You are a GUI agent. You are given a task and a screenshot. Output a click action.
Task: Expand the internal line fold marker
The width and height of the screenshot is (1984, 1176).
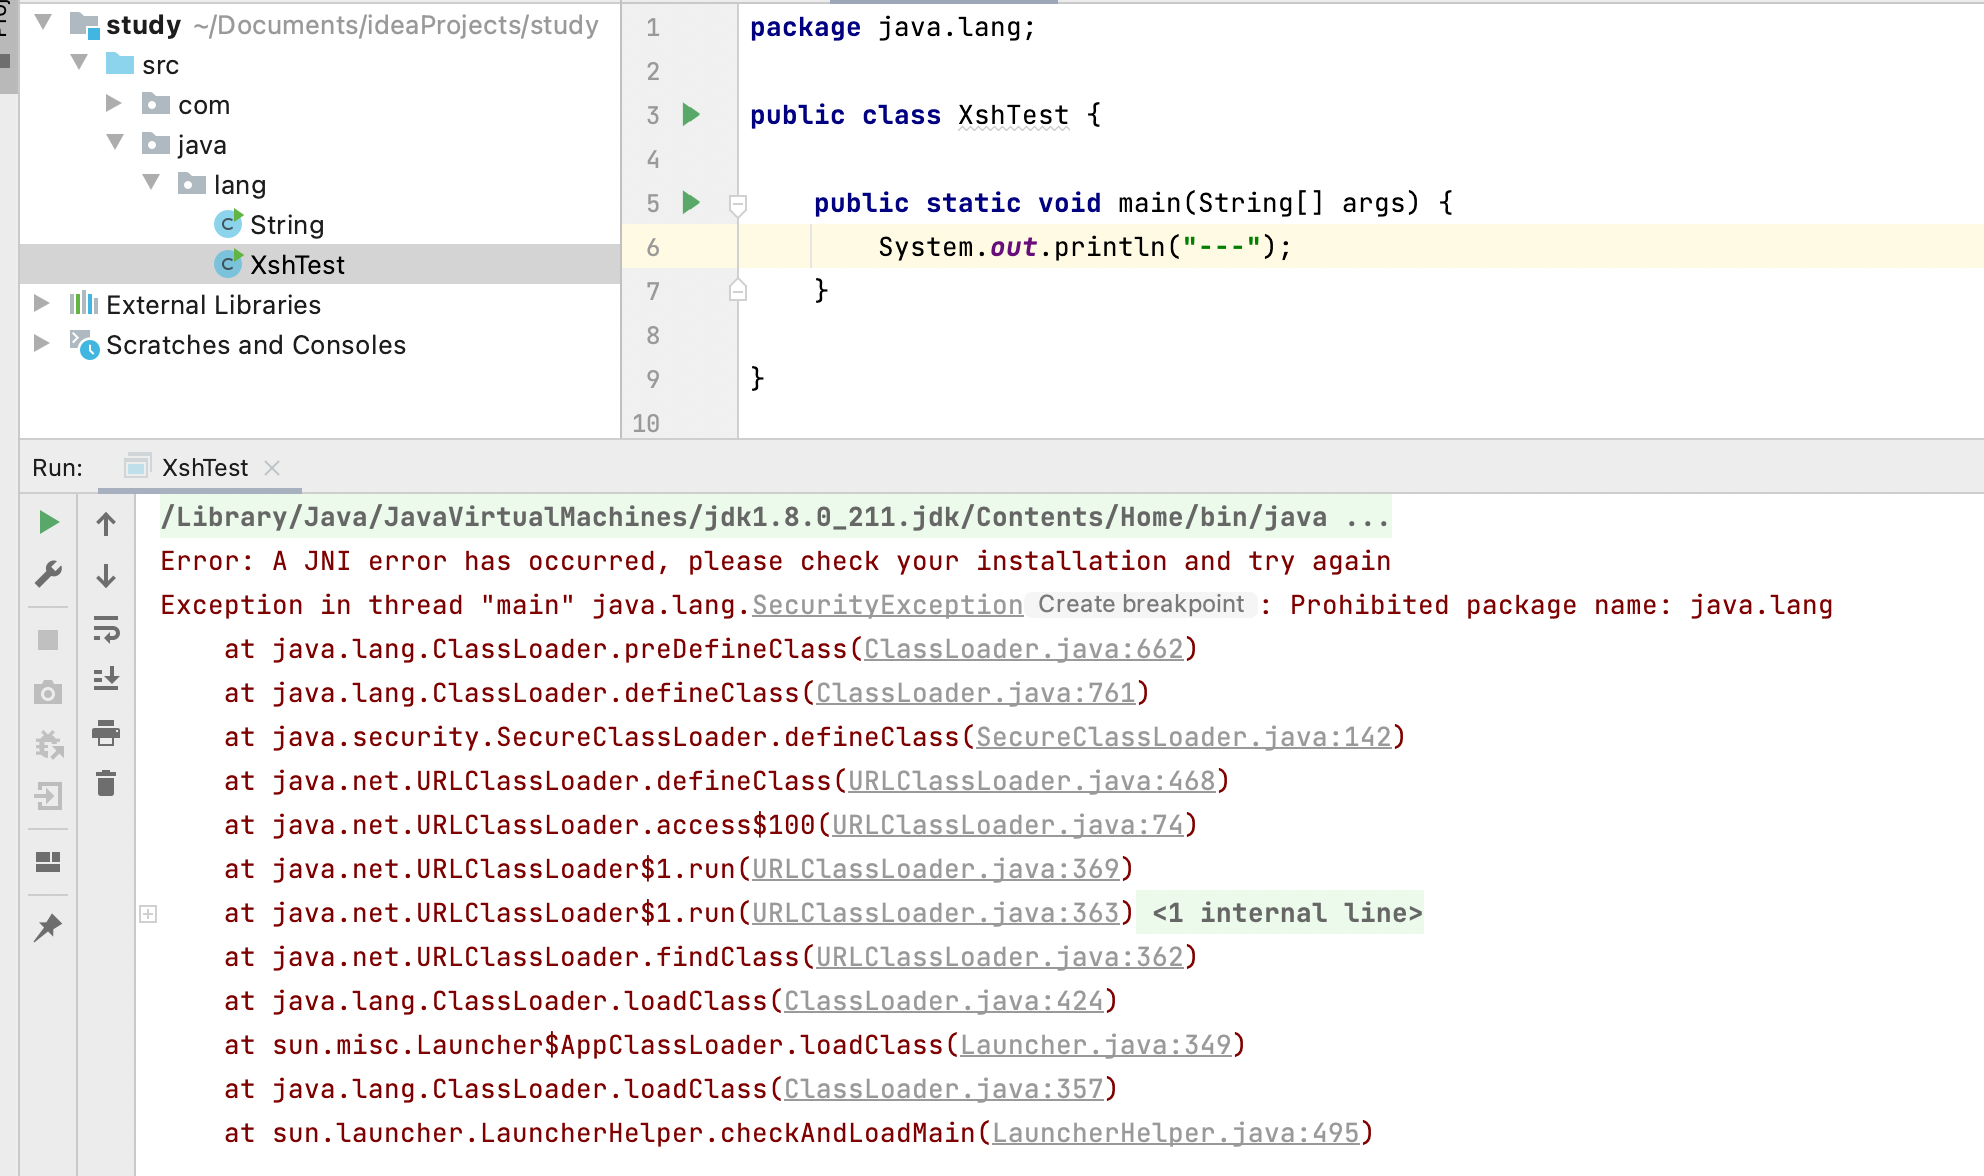(x=148, y=914)
